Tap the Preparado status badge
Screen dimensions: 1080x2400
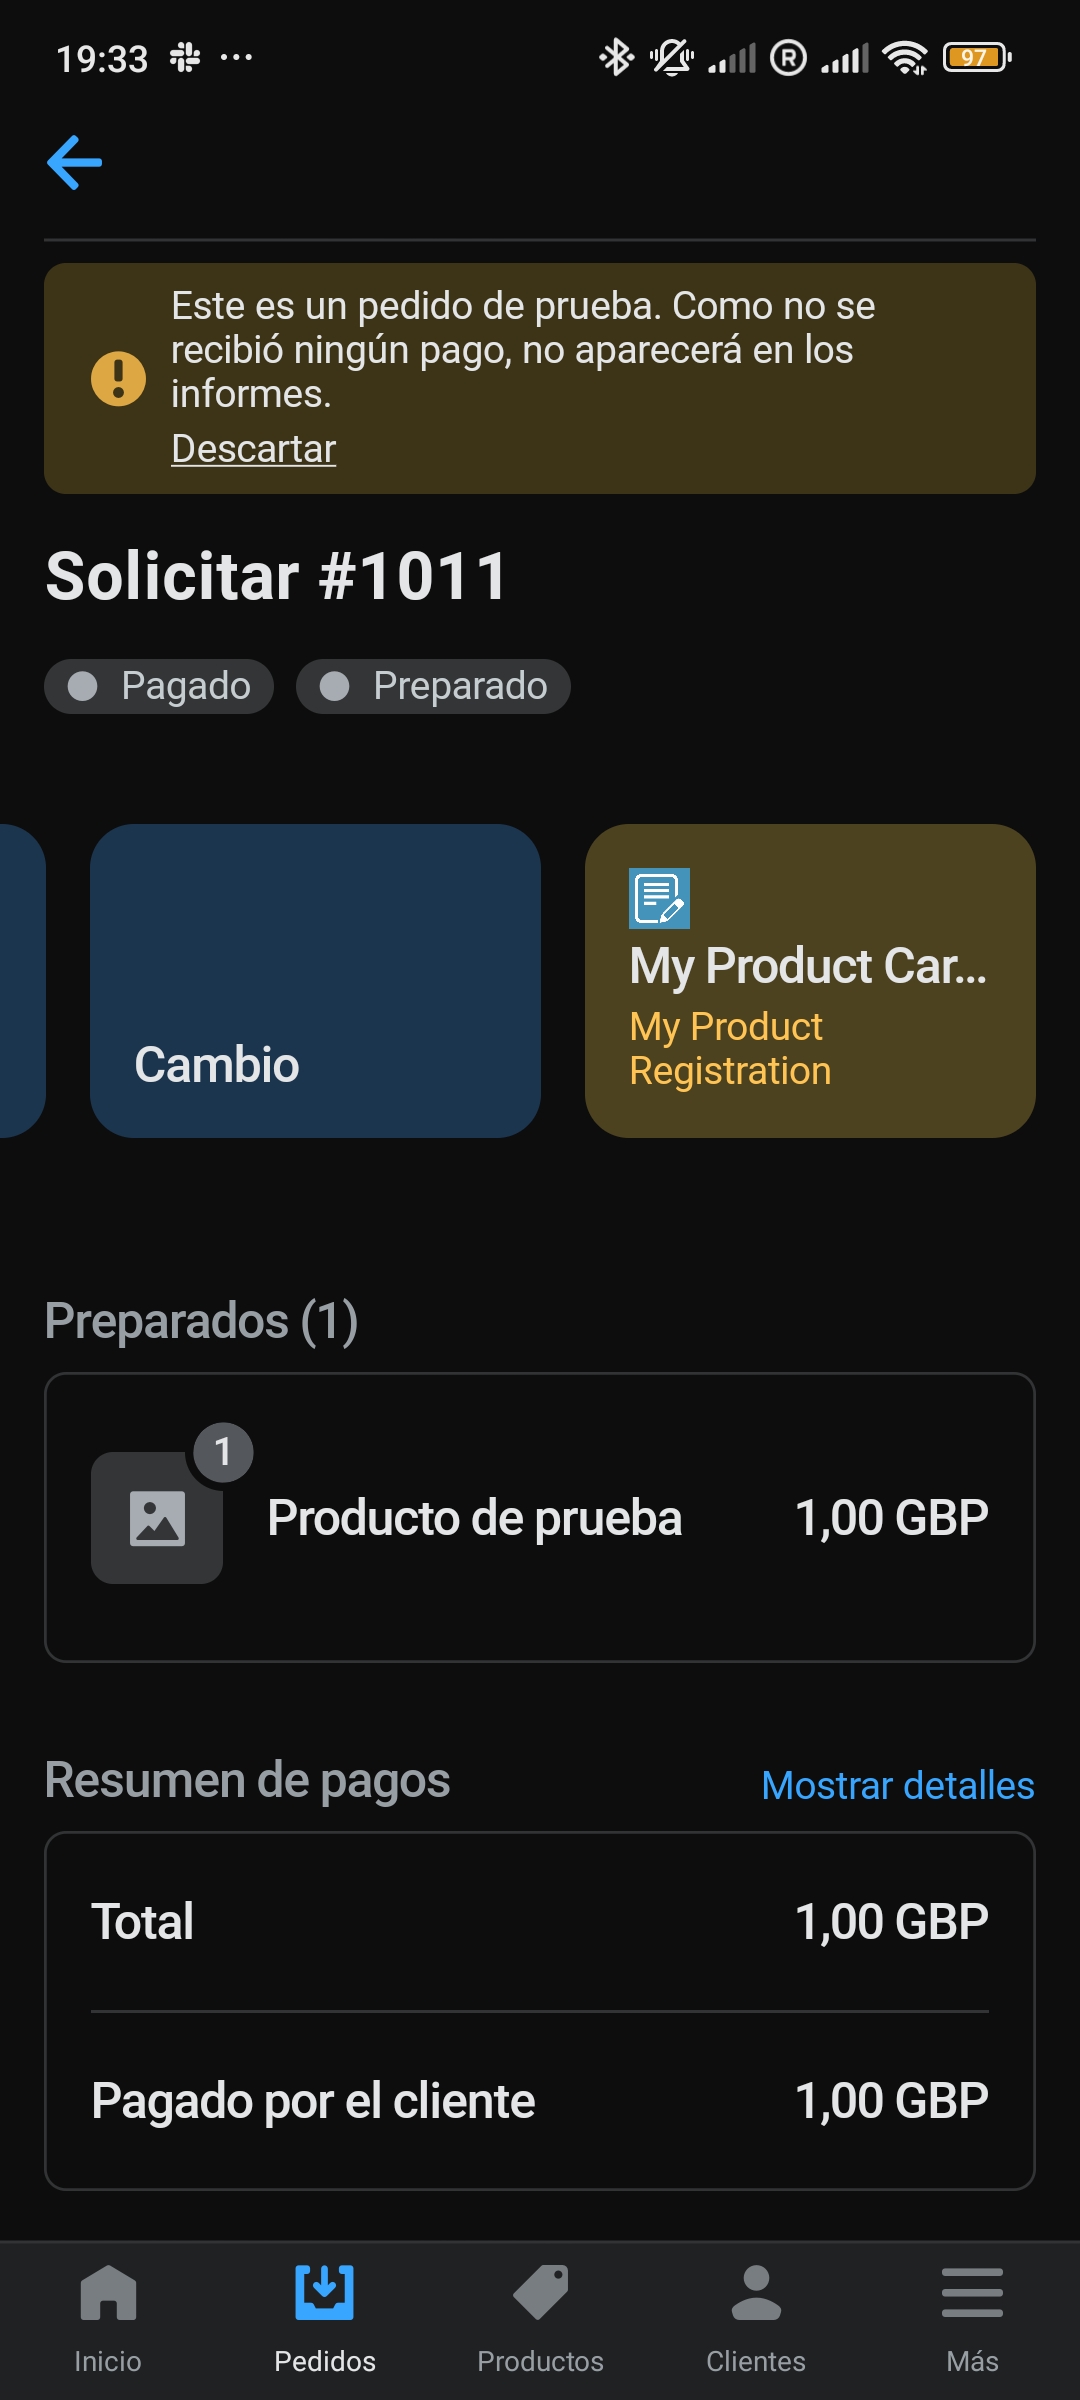[433, 686]
